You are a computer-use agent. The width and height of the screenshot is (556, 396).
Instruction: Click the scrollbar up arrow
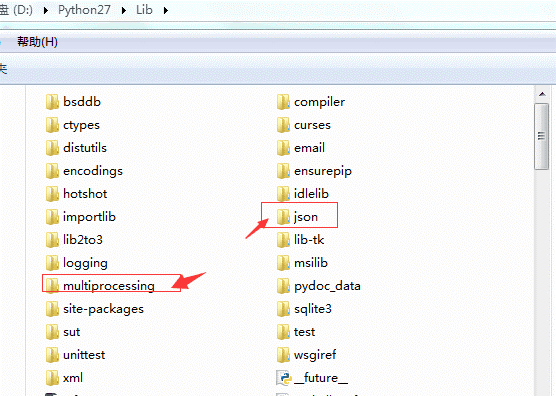tap(542, 94)
